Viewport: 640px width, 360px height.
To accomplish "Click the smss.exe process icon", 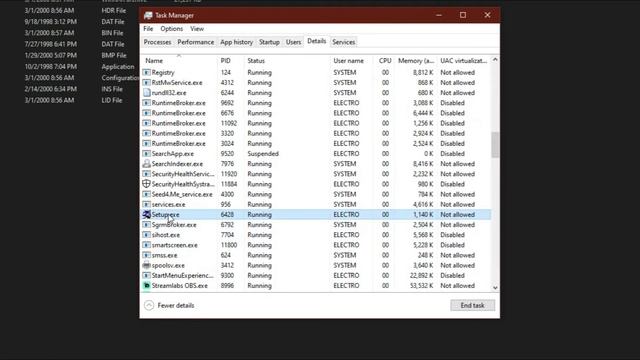I will click(146, 255).
